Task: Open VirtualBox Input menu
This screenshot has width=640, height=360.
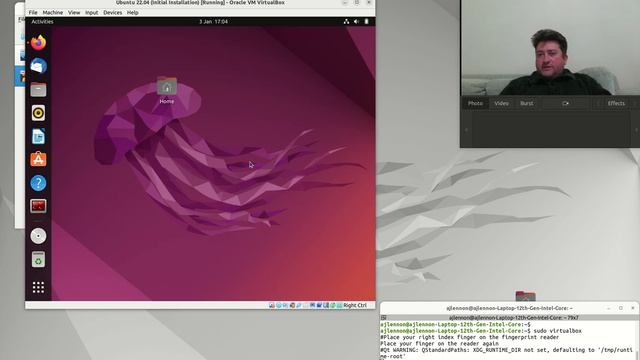Action: pos(91,13)
